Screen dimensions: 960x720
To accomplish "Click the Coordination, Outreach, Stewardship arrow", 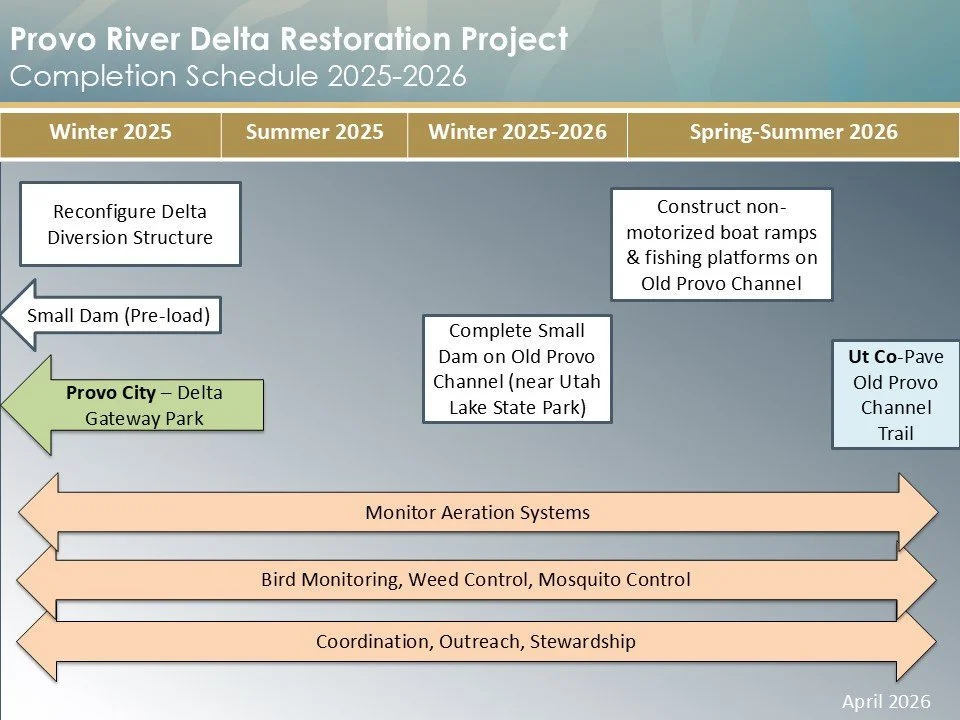I will point(477,641).
